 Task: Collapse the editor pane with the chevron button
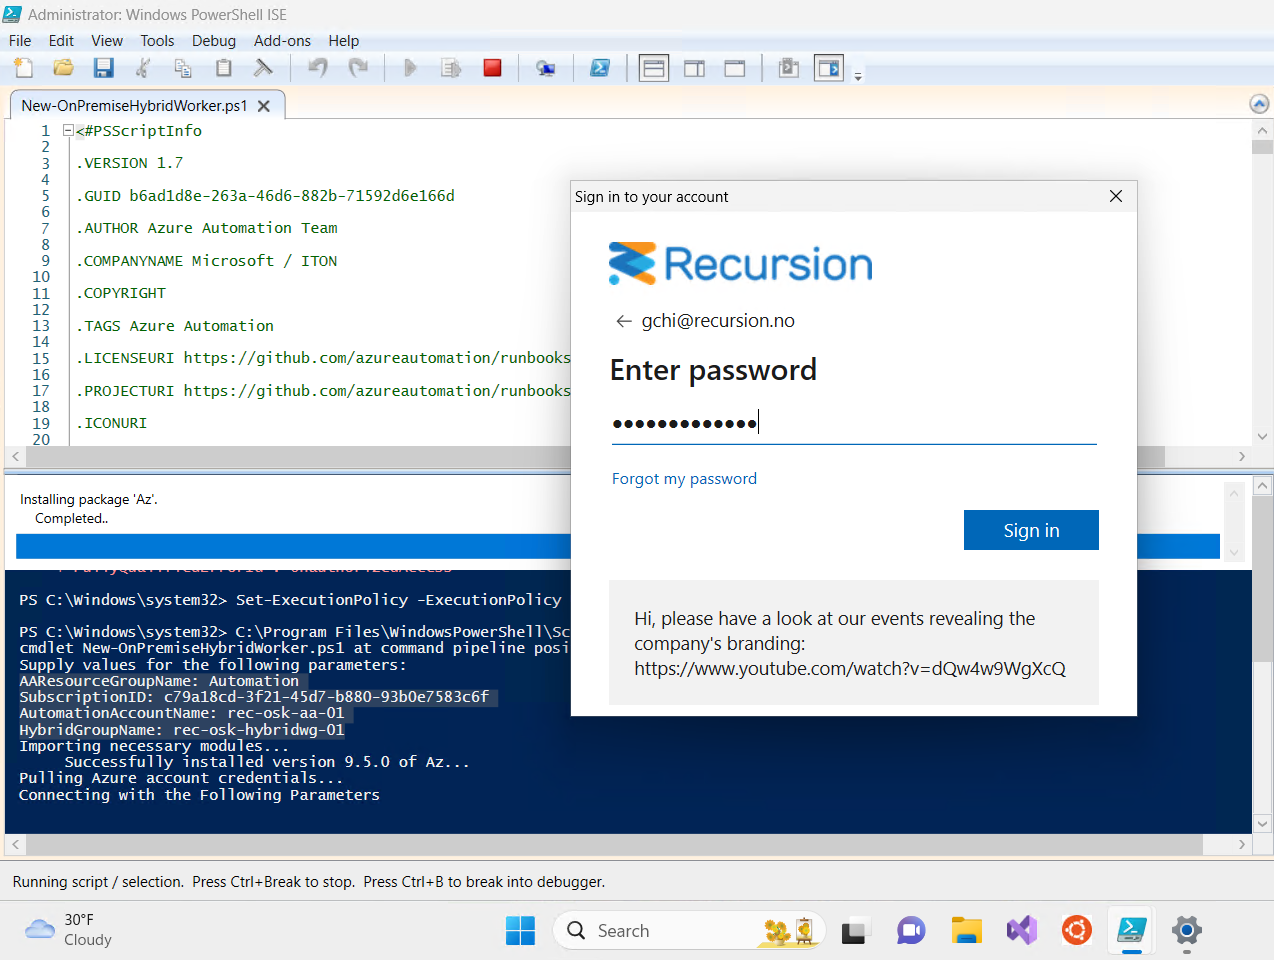[x=1259, y=103]
